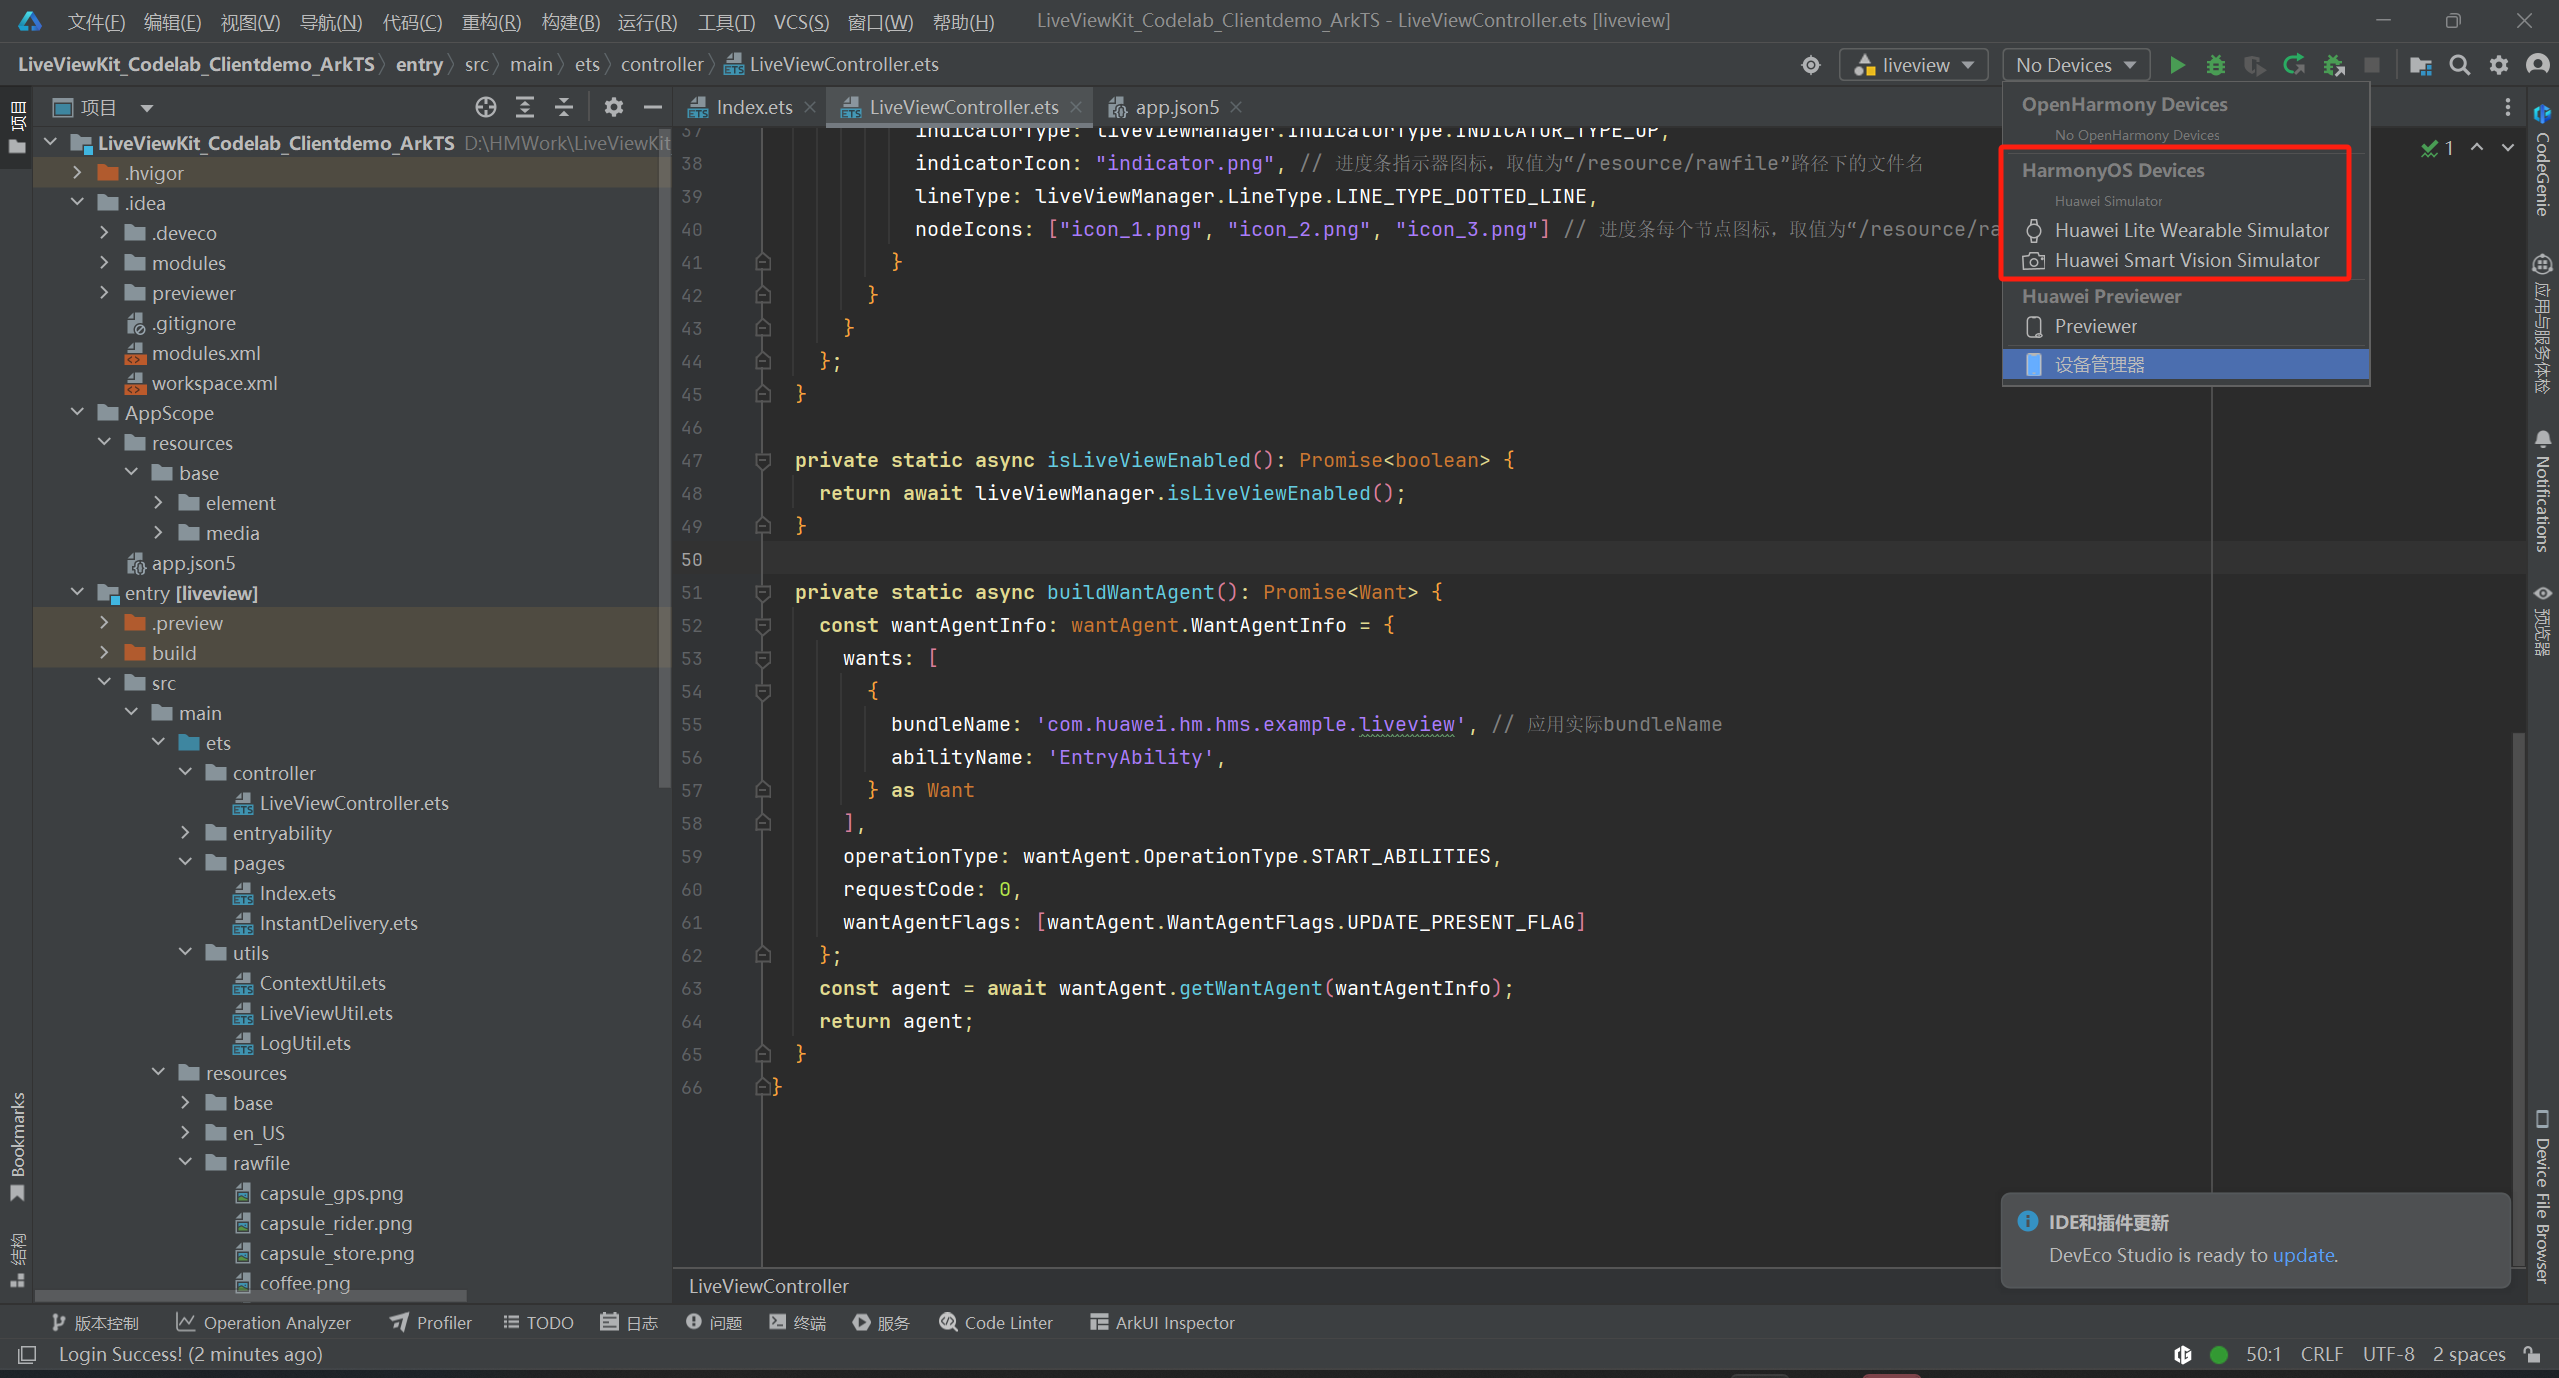
Task: Open the 文件(F) menu
Action: (96, 21)
